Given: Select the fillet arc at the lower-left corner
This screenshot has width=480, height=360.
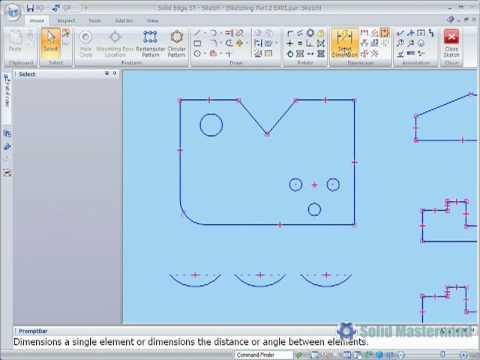Looking at the screenshot, I should pyautogui.click(x=189, y=217).
